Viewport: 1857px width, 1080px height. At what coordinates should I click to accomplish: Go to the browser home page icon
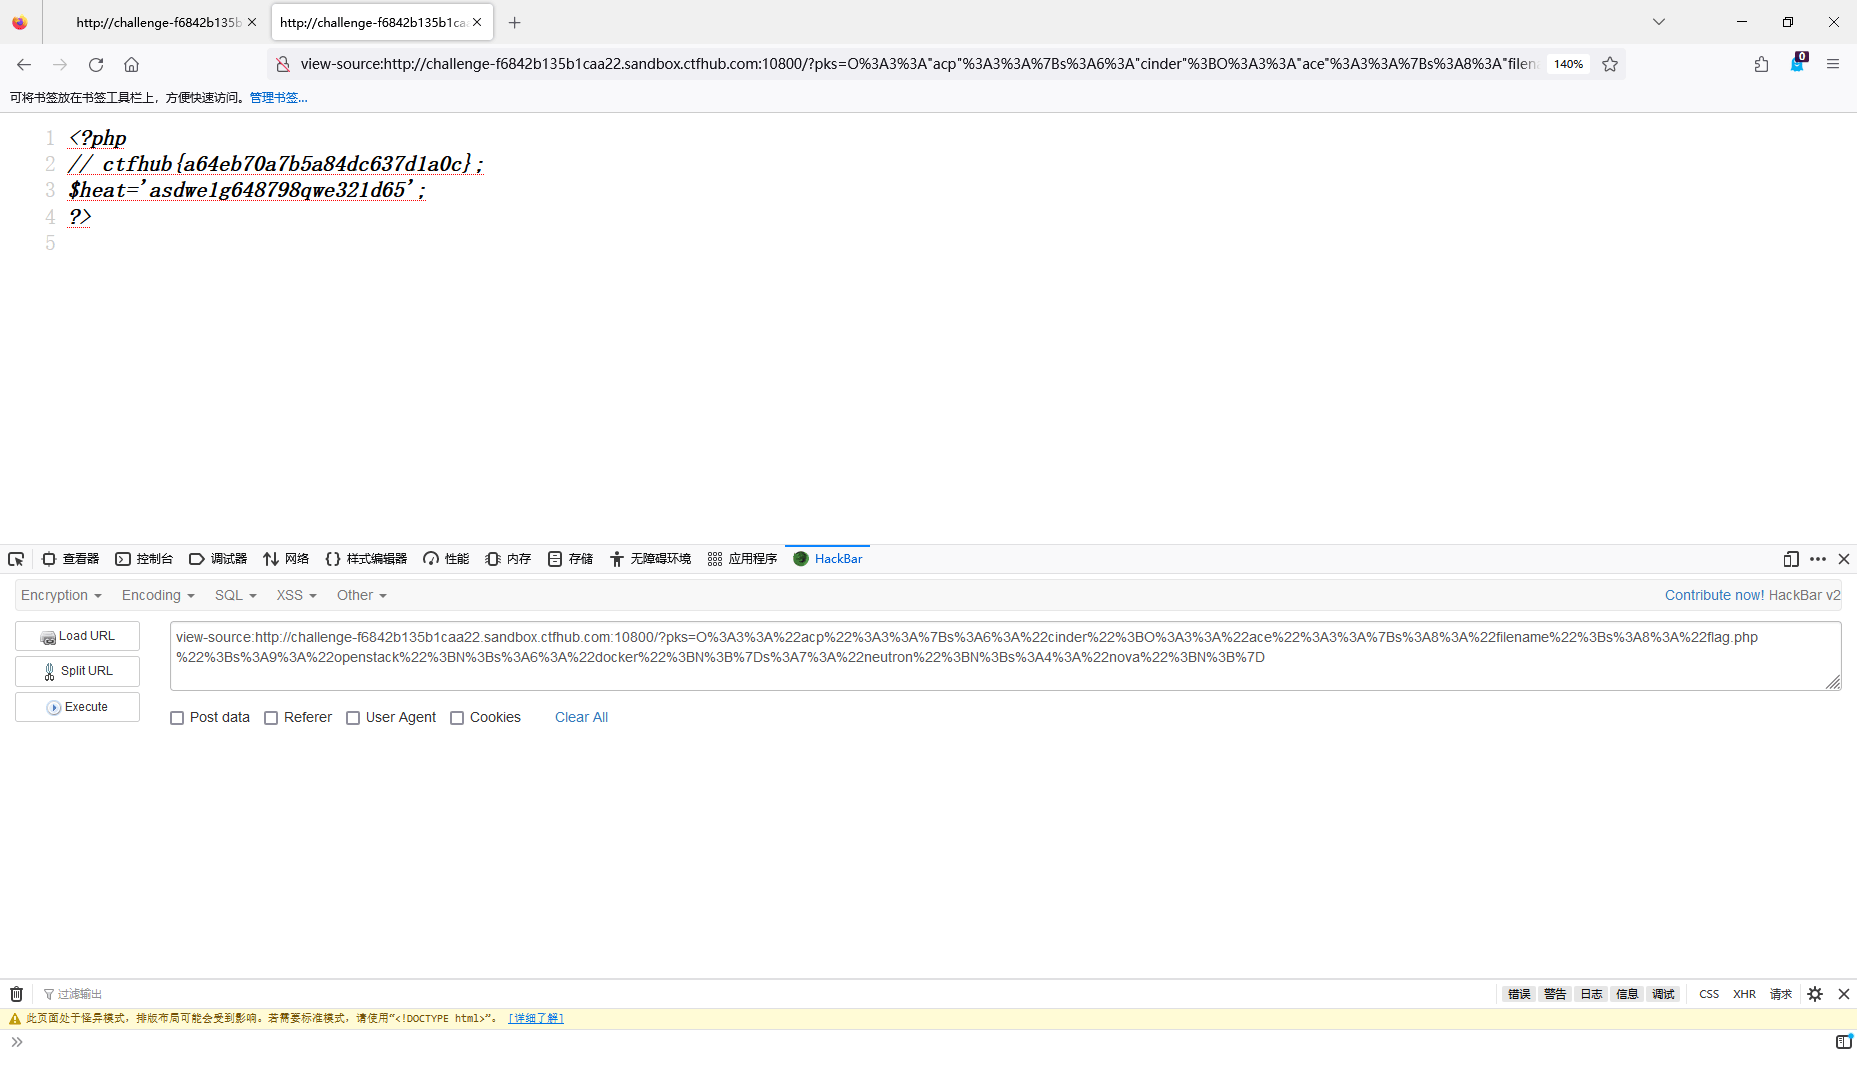coord(131,64)
